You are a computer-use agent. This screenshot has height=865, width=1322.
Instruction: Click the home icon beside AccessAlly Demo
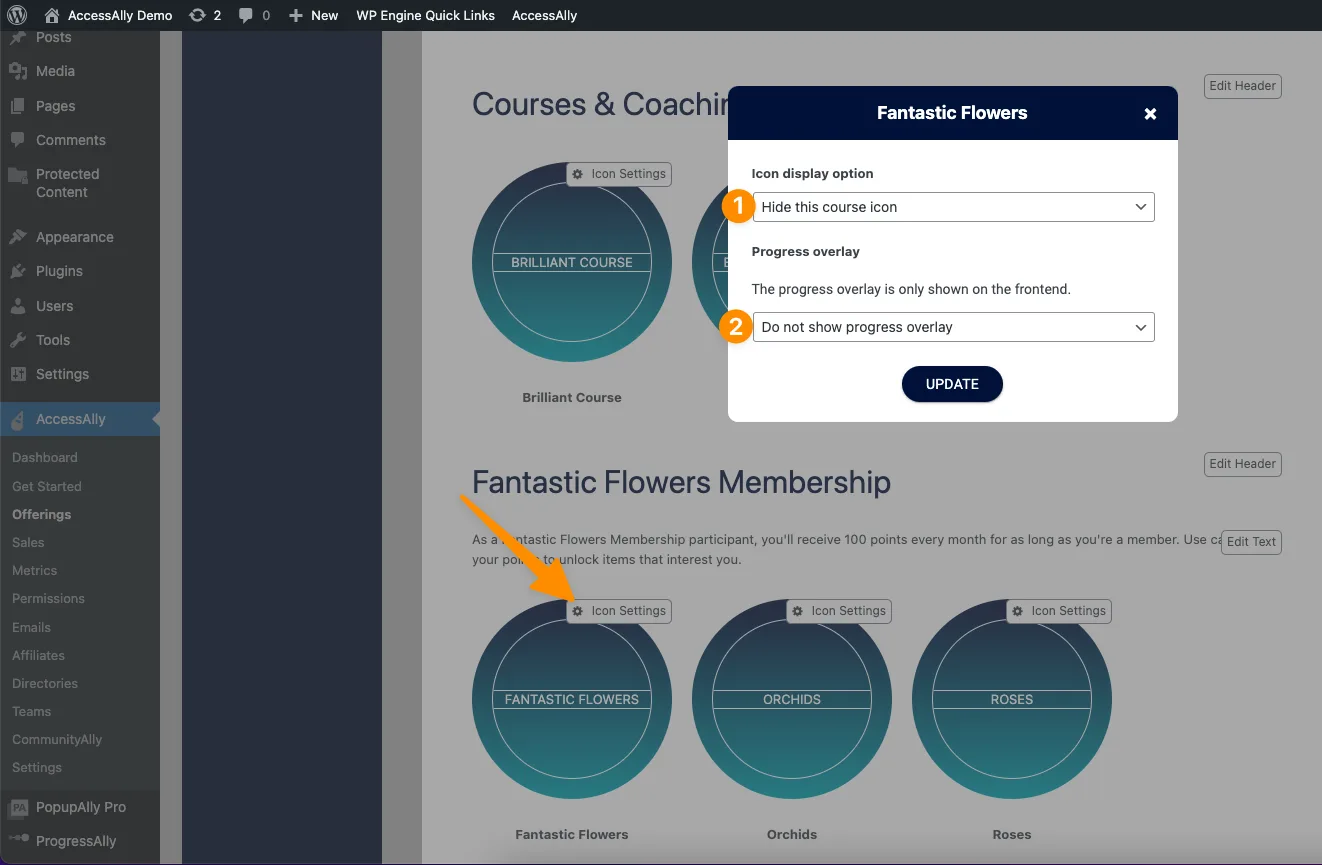[52, 15]
